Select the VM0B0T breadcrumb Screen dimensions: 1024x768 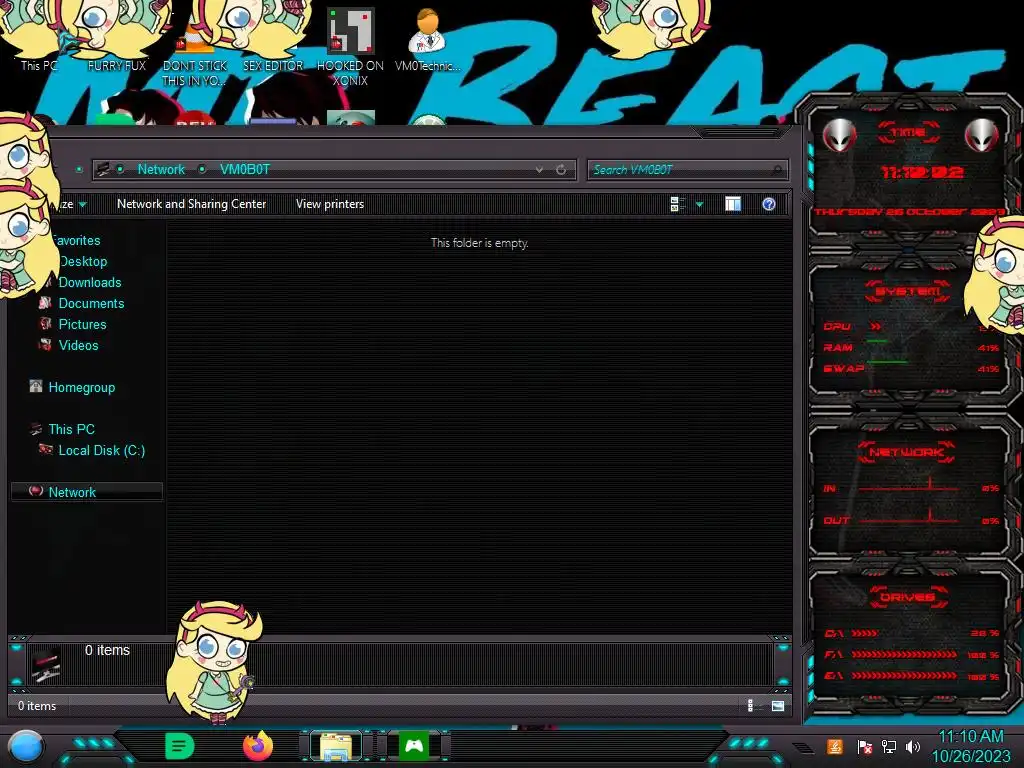point(245,170)
